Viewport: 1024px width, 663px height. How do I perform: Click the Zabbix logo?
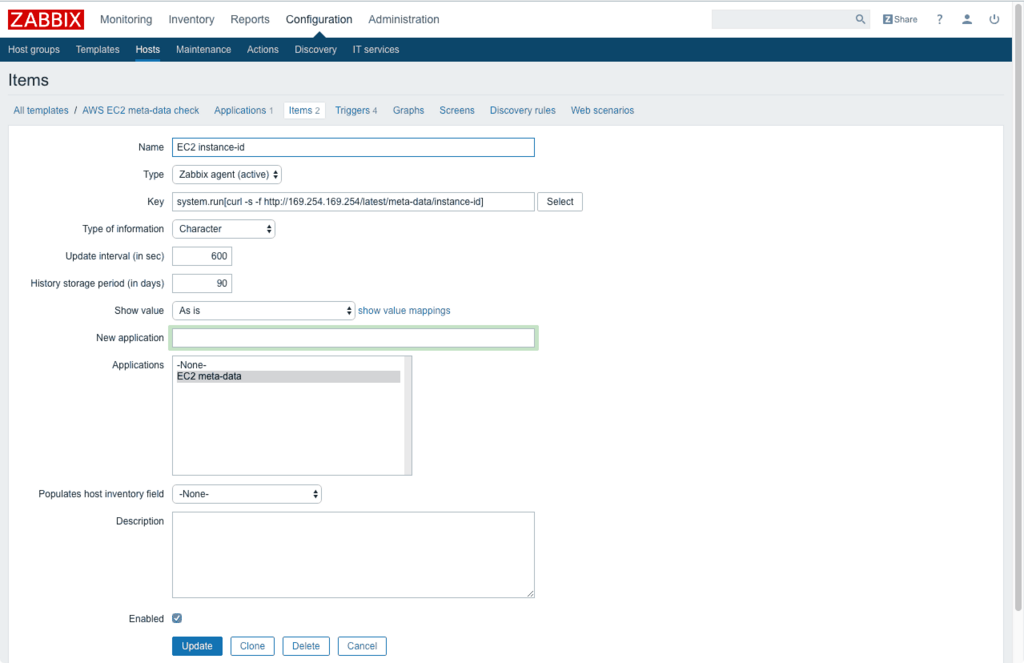[x=46, y=20]
